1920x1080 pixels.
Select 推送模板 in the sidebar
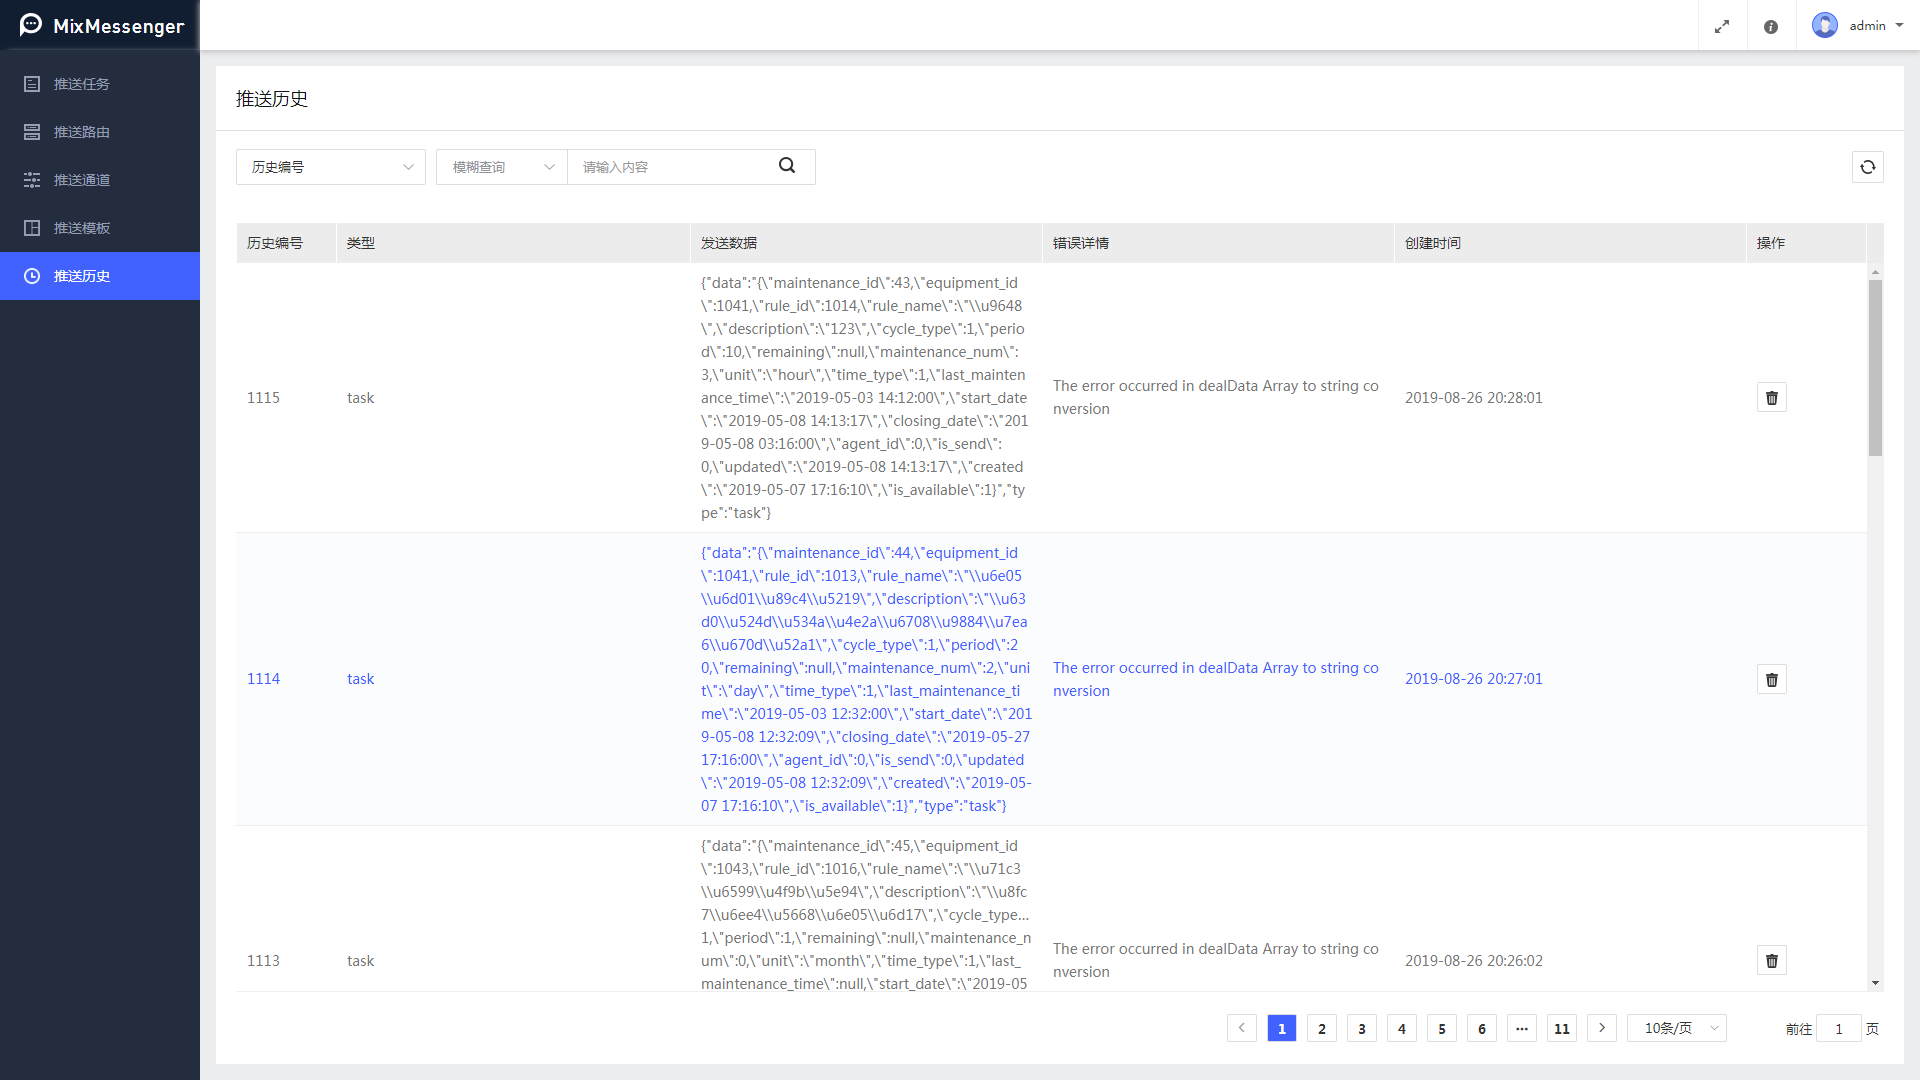pyautogui.click(x=82, y=228)
